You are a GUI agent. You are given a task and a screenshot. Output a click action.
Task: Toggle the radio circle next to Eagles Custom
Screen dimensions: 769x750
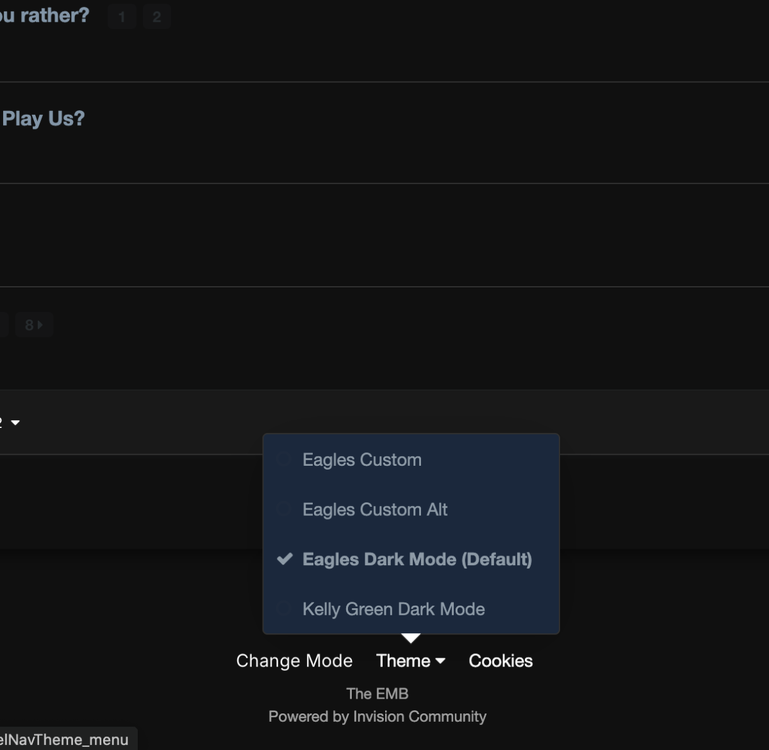283,459
